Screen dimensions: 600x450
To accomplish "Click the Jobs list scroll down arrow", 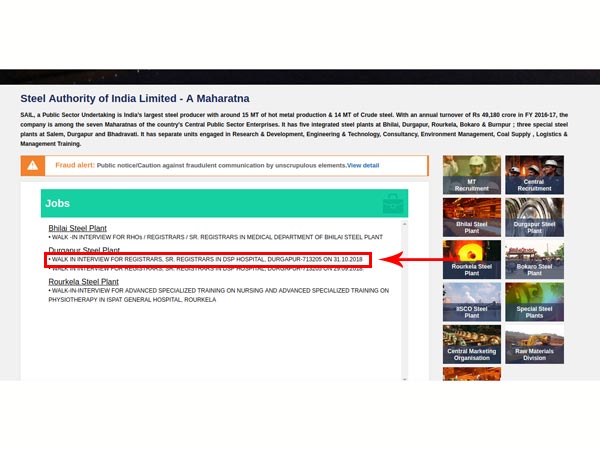I will pos(404,378).
